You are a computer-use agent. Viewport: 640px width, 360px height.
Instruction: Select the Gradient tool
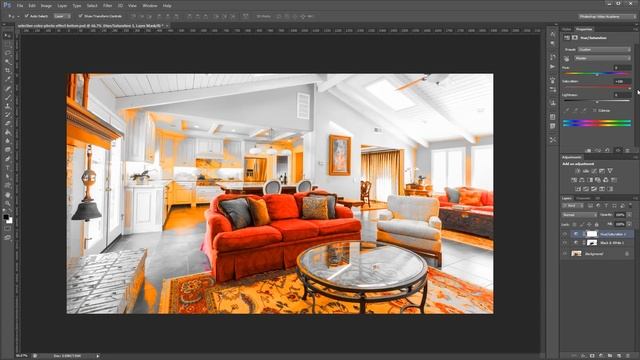[x=8, y=132]
